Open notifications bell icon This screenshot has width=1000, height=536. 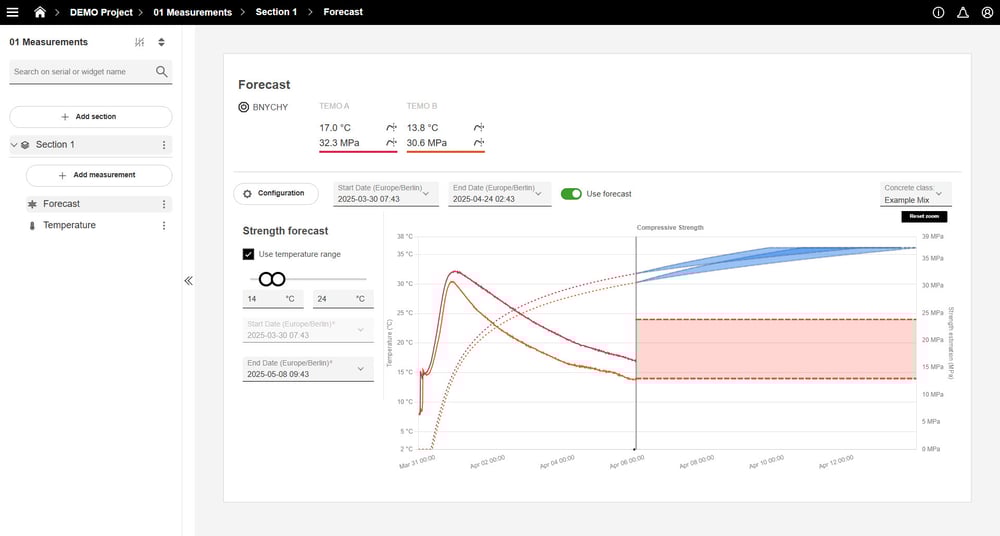click(x=962, y=12)
